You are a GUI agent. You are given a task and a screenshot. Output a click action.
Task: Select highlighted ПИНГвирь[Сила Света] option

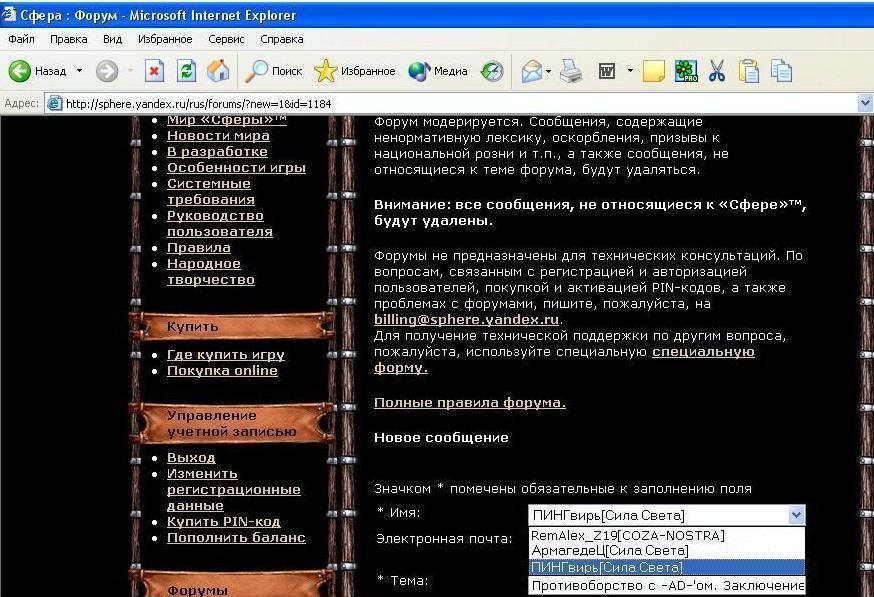click(x=666, y=567)
